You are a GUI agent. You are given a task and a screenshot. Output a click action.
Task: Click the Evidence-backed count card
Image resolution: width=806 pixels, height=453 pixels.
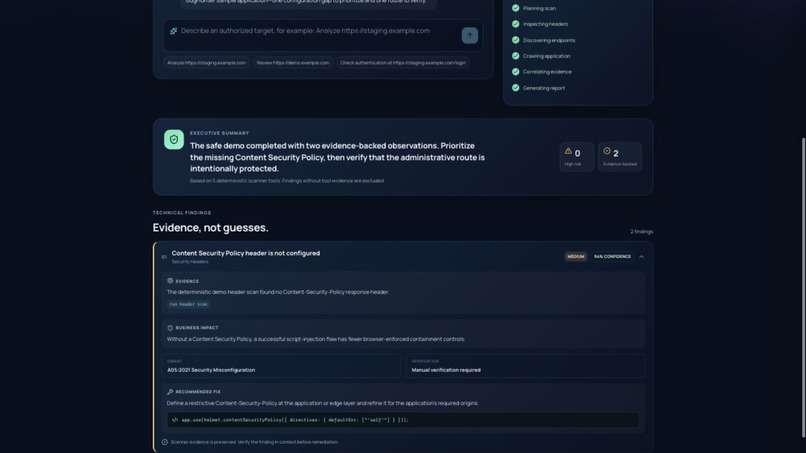click(x=620, y=157)
